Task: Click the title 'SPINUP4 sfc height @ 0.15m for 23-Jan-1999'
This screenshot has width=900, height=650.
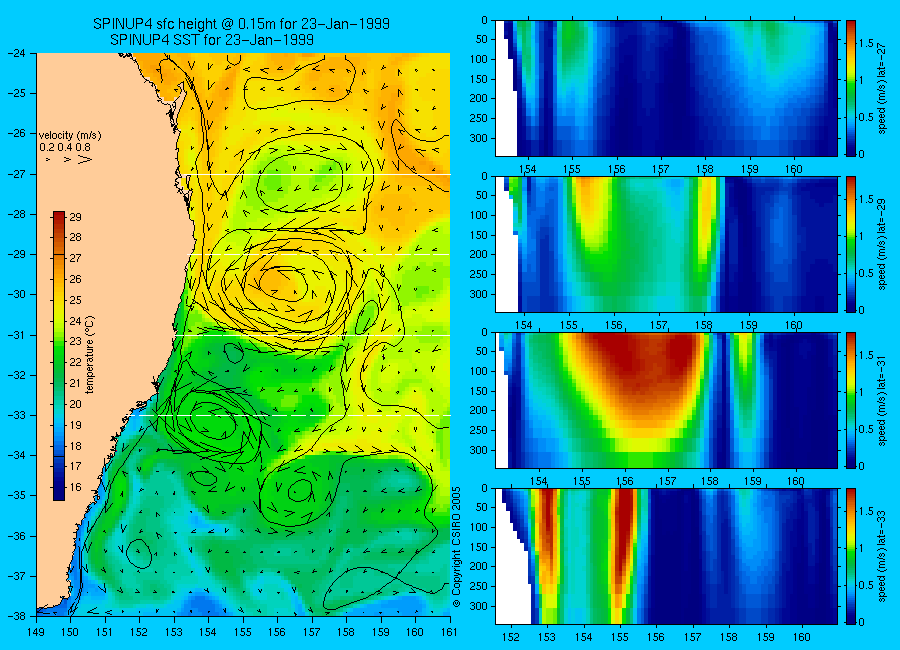Action: (242, 24)
